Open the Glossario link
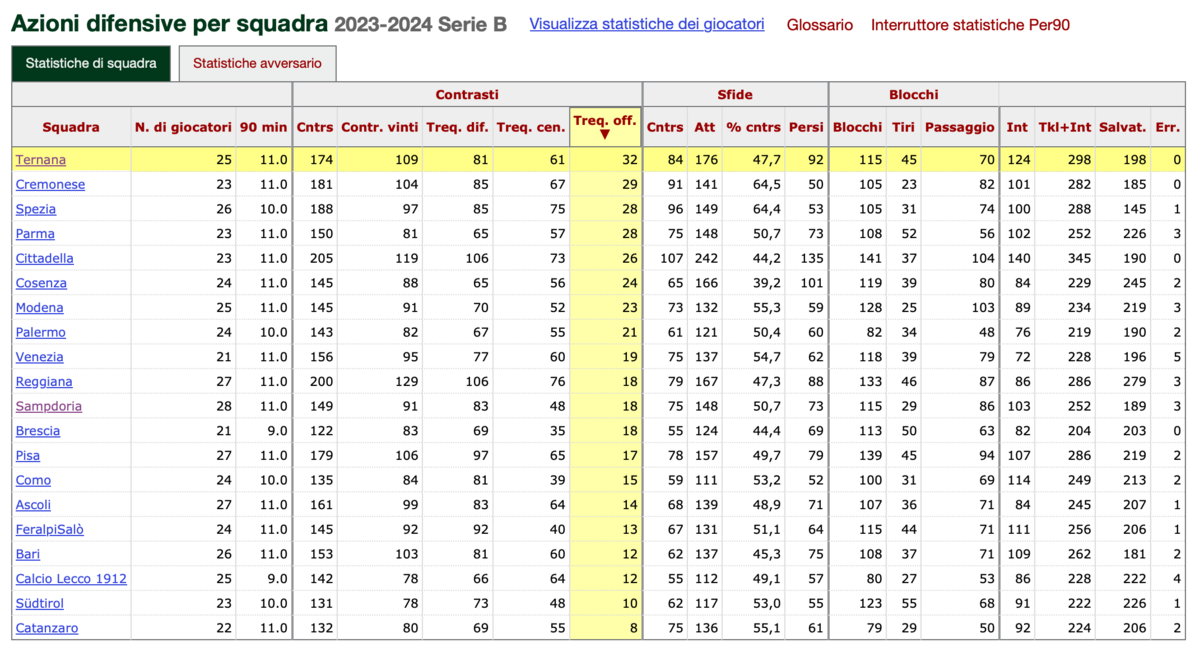Image resolution: width=1200 pixels, height=652 pixels. click(820, 25)
